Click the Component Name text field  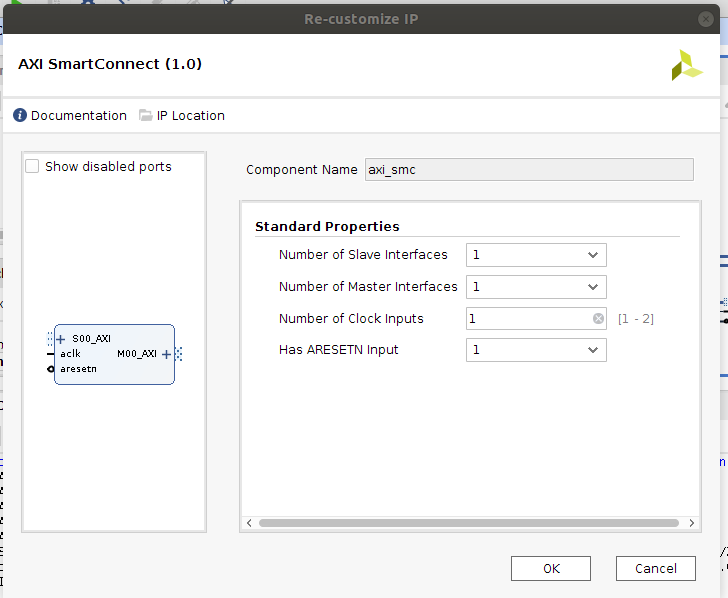tap(529, 170)
